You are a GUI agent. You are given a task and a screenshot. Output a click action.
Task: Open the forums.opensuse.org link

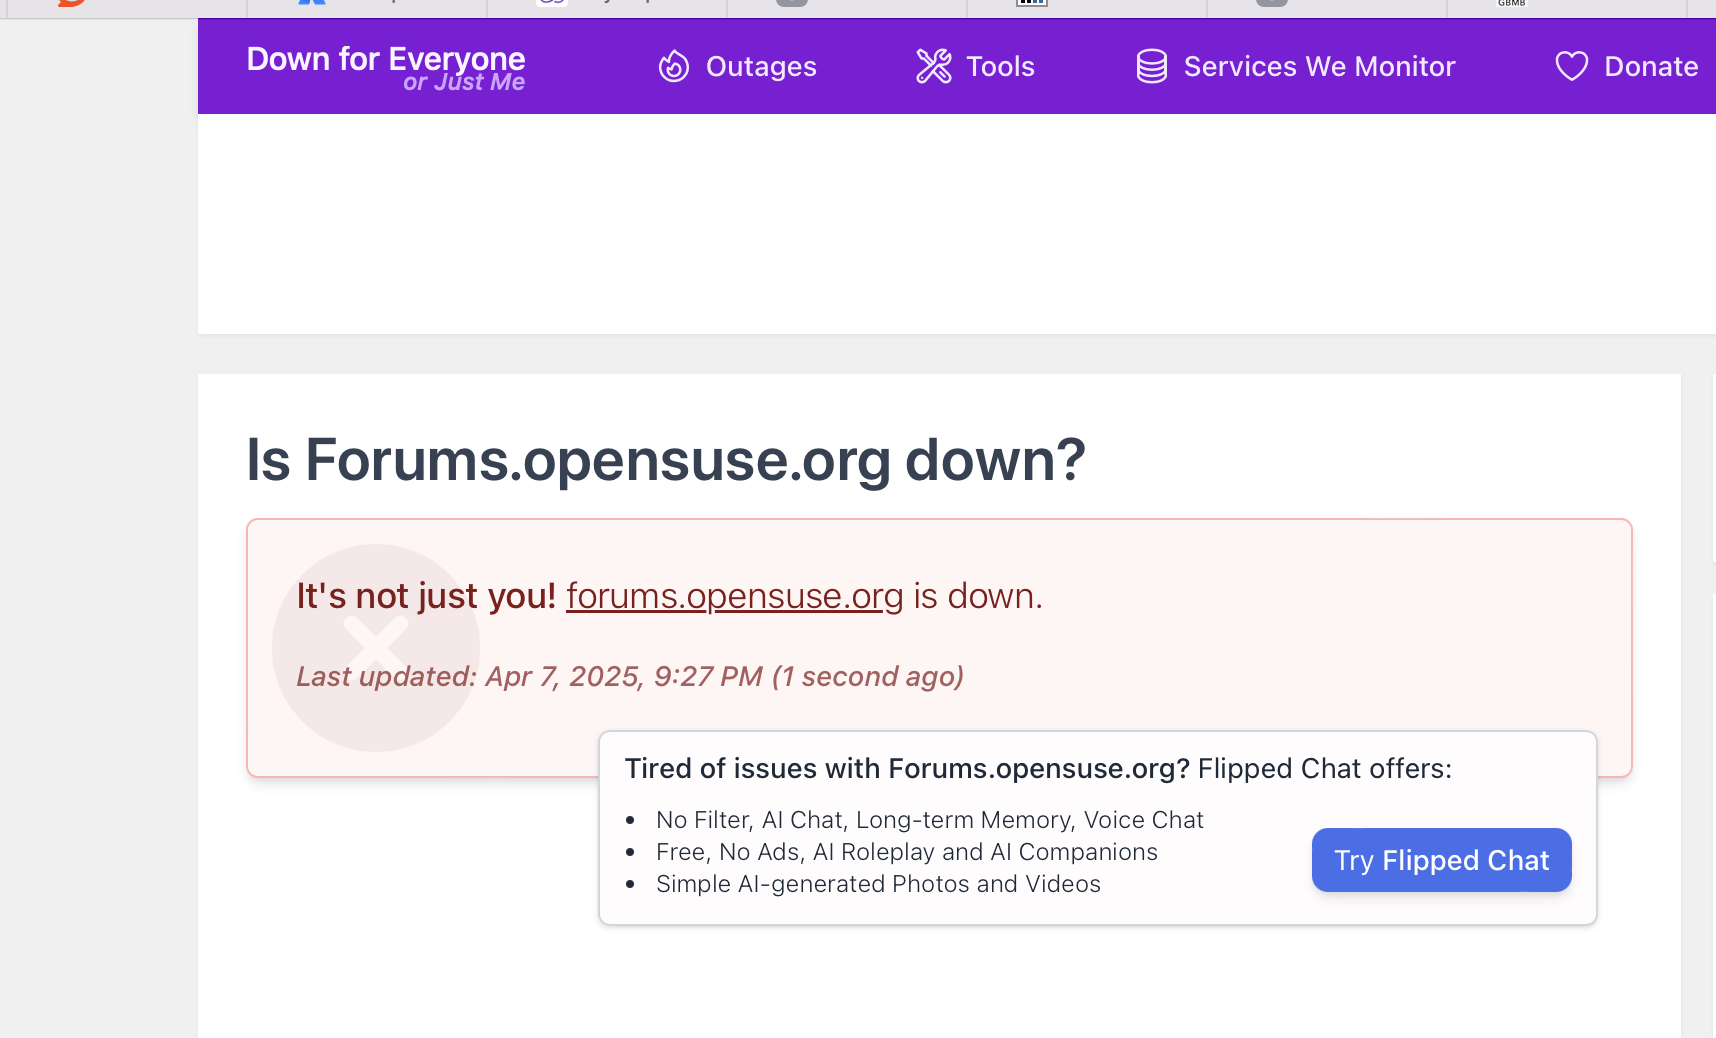(735, 596)
